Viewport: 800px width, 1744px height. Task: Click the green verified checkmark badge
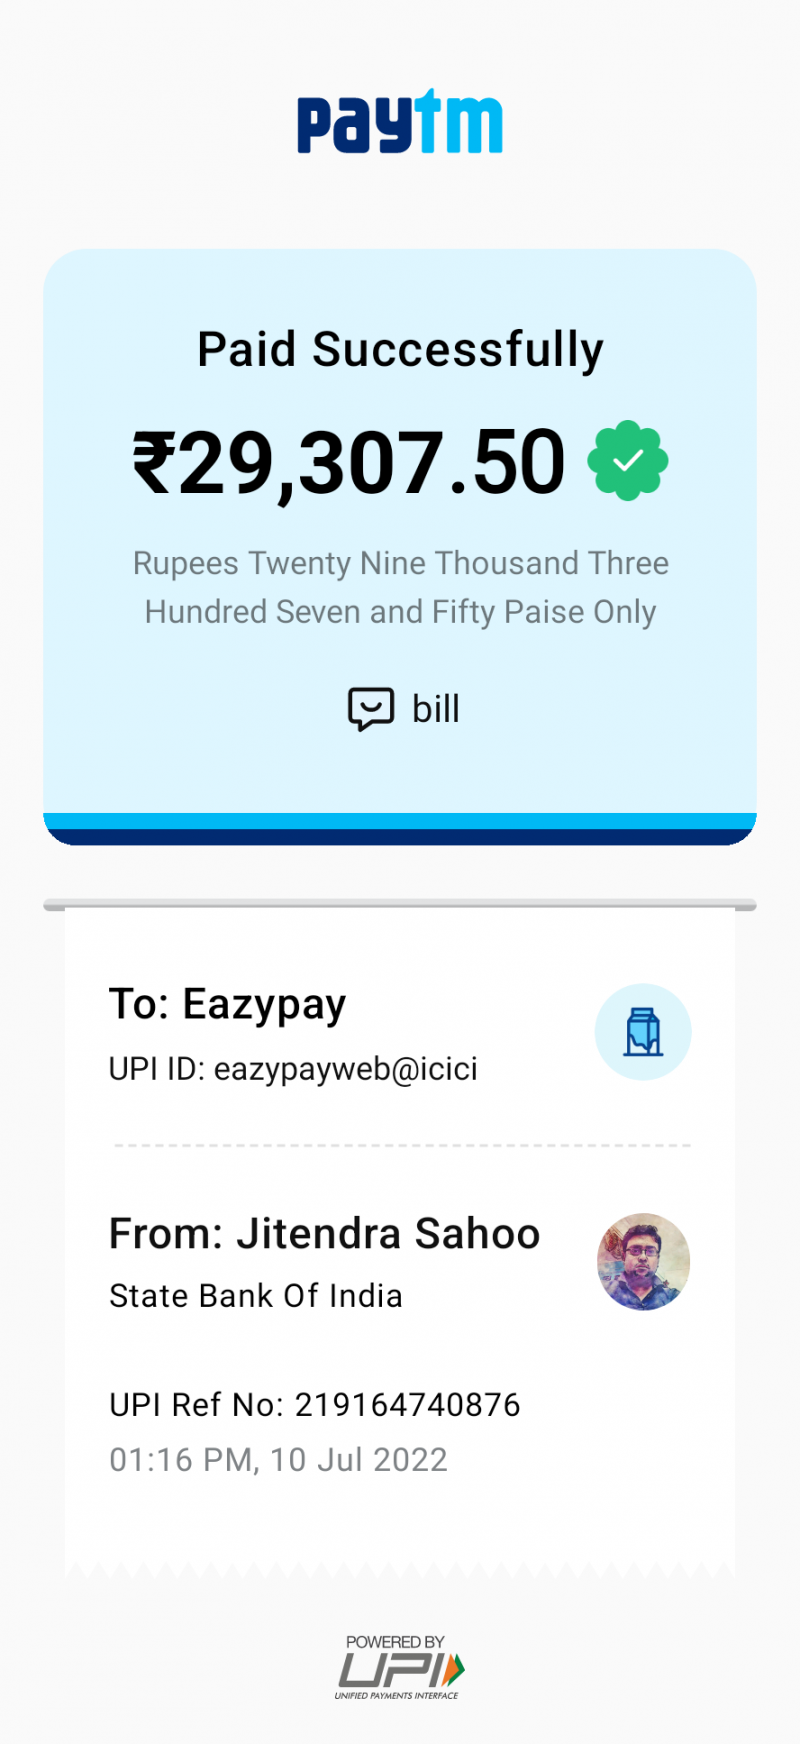[x=628, y=461]
